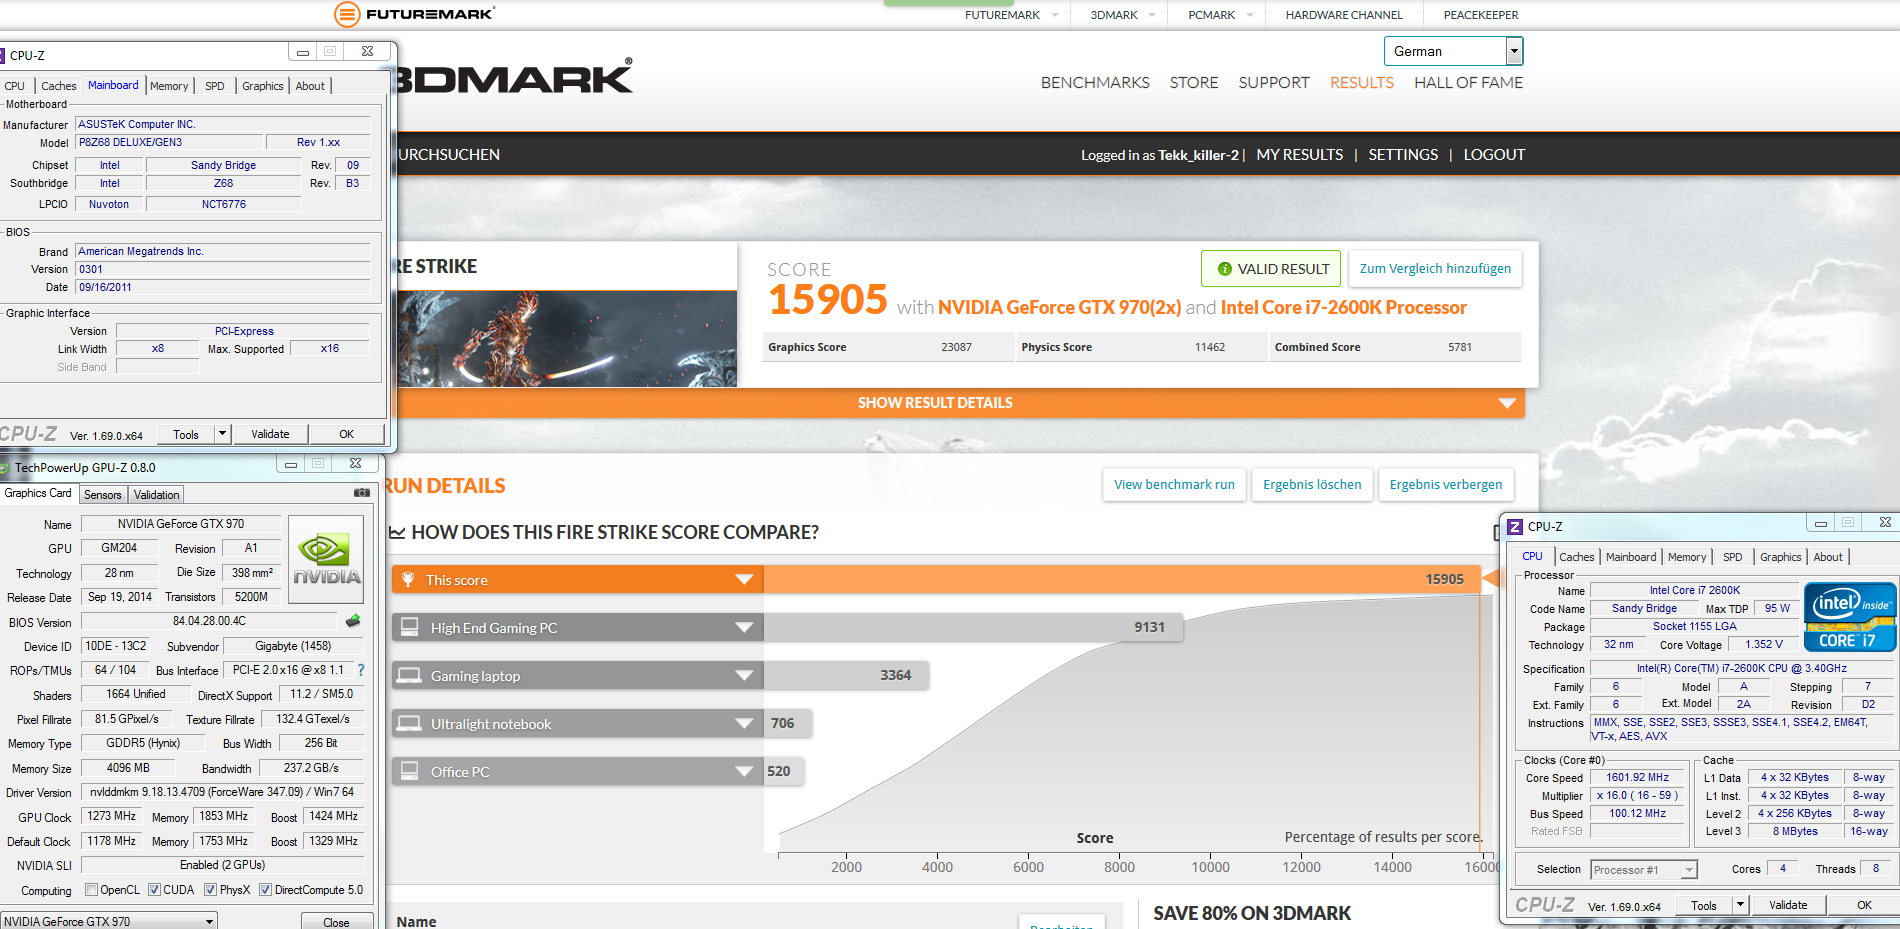Open HALL OF FAME page

1468,83
